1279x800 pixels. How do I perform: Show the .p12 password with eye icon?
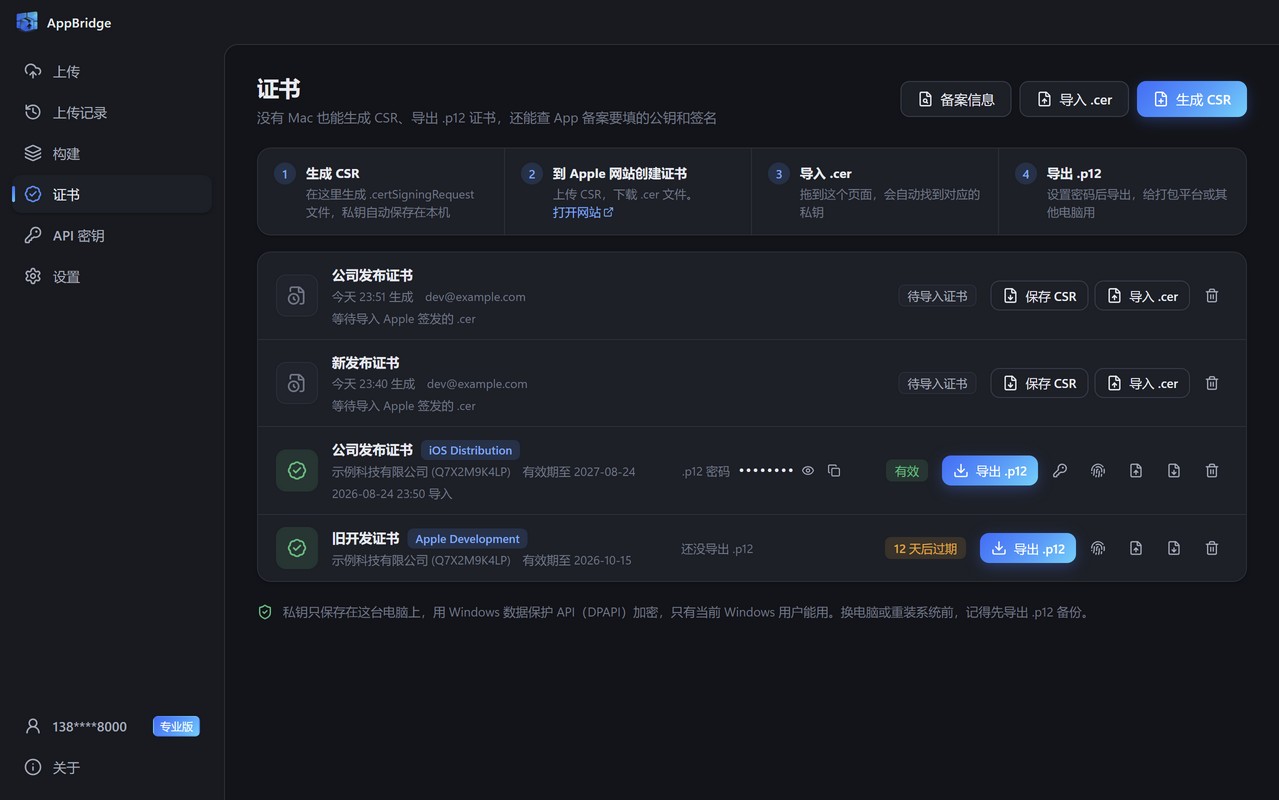coord(808,471)
